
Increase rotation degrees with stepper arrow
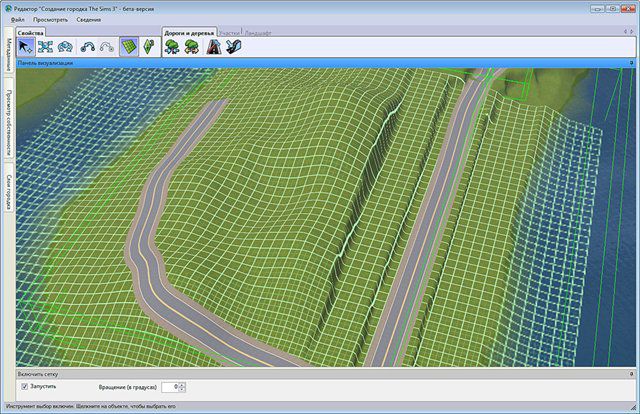[183, 383]
